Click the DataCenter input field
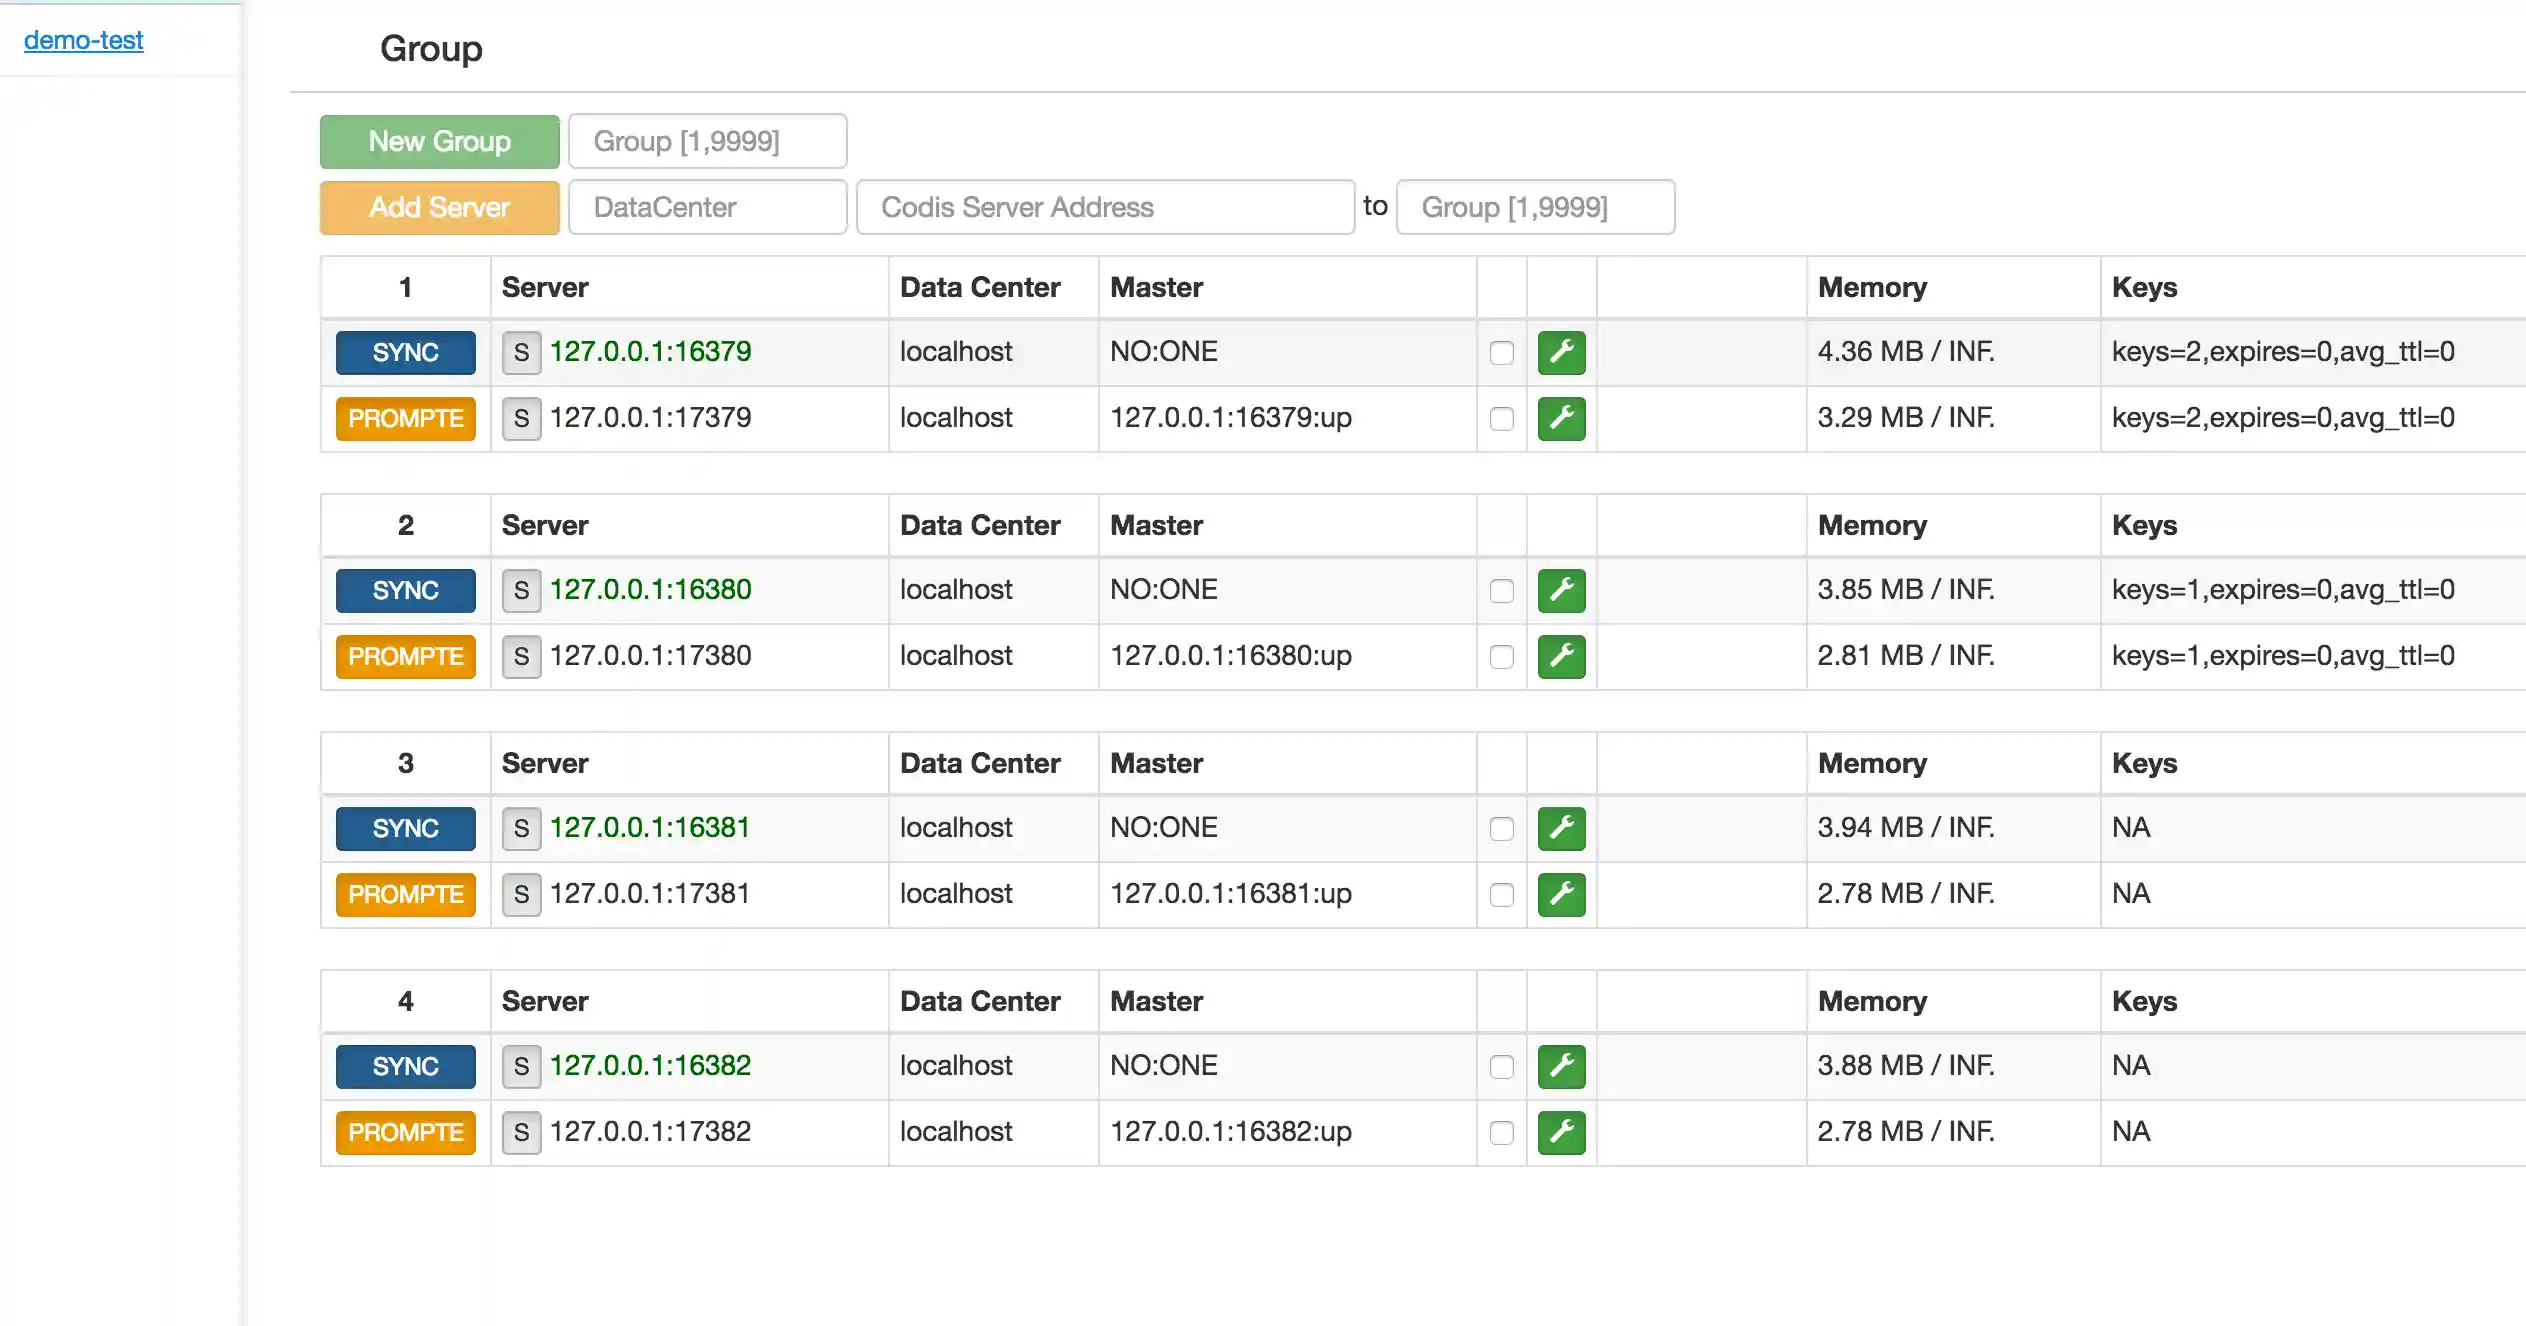Screen dimensions: 2526x1326 coord(707,207)
